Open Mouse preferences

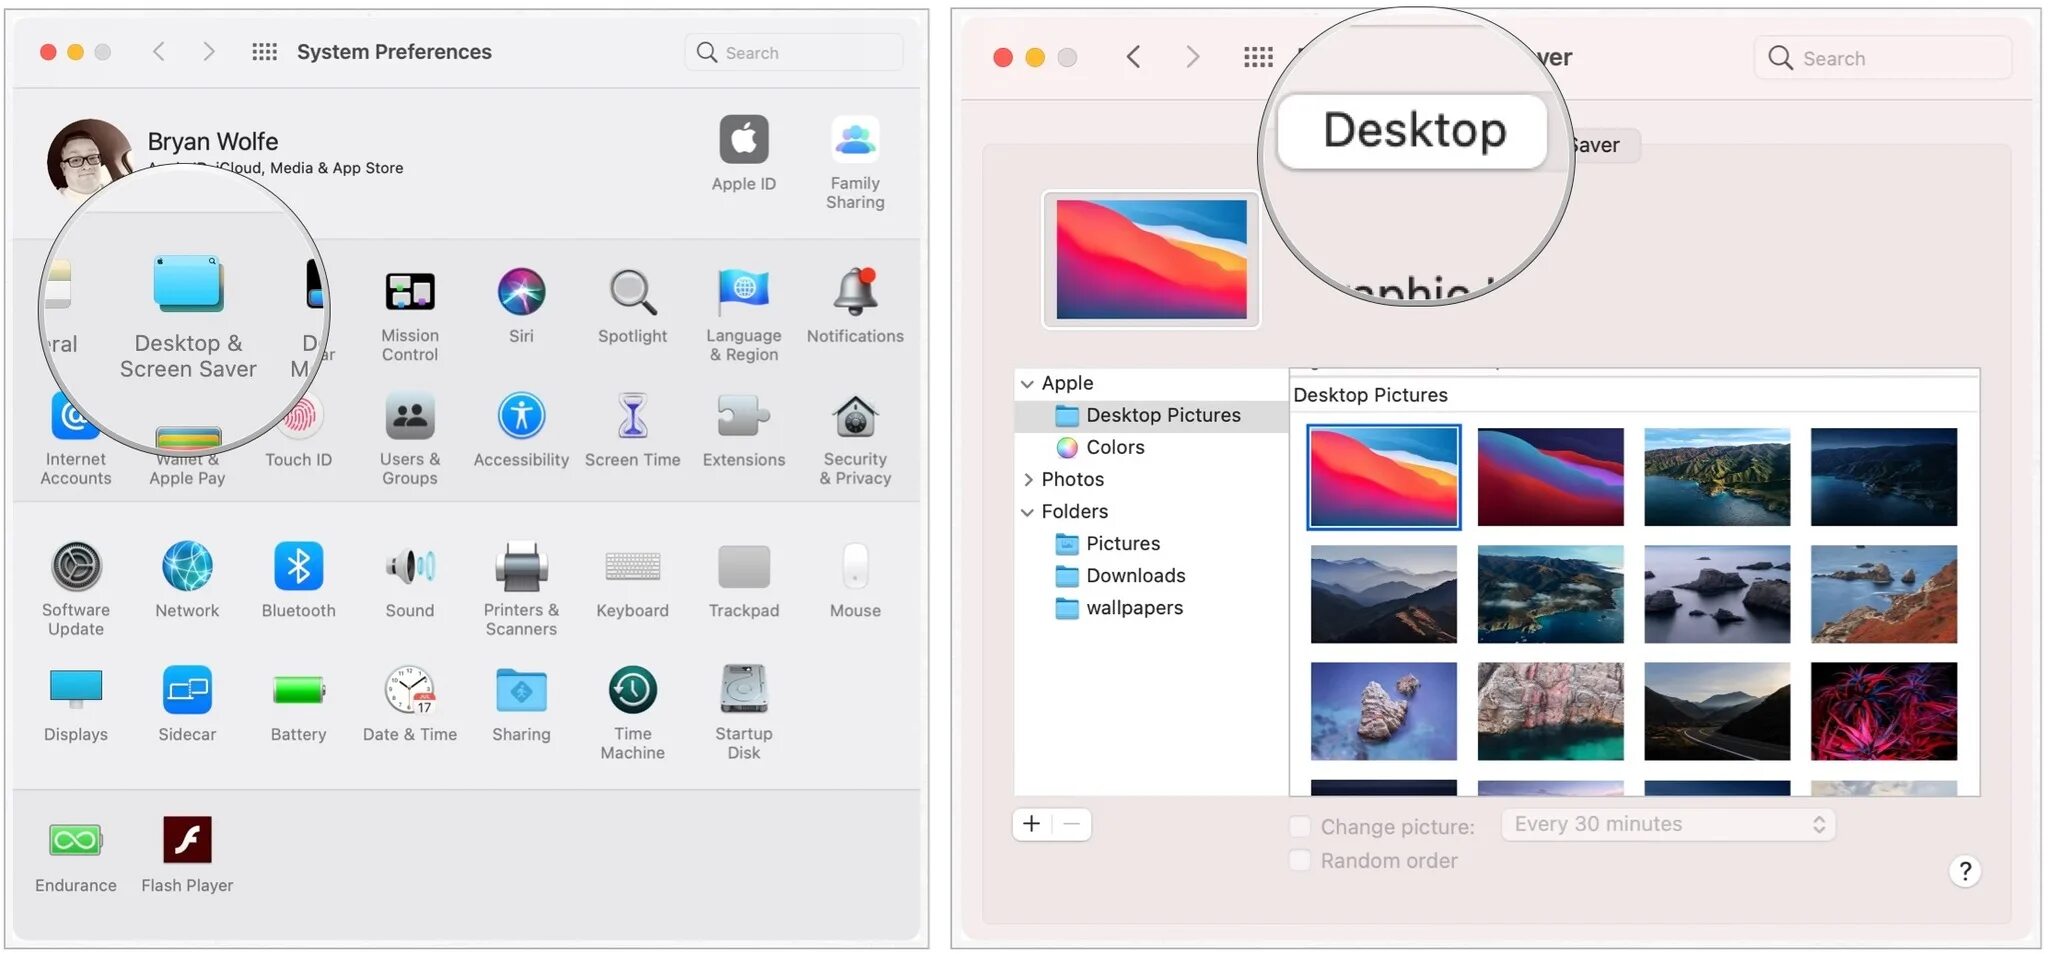click(855, 580)
